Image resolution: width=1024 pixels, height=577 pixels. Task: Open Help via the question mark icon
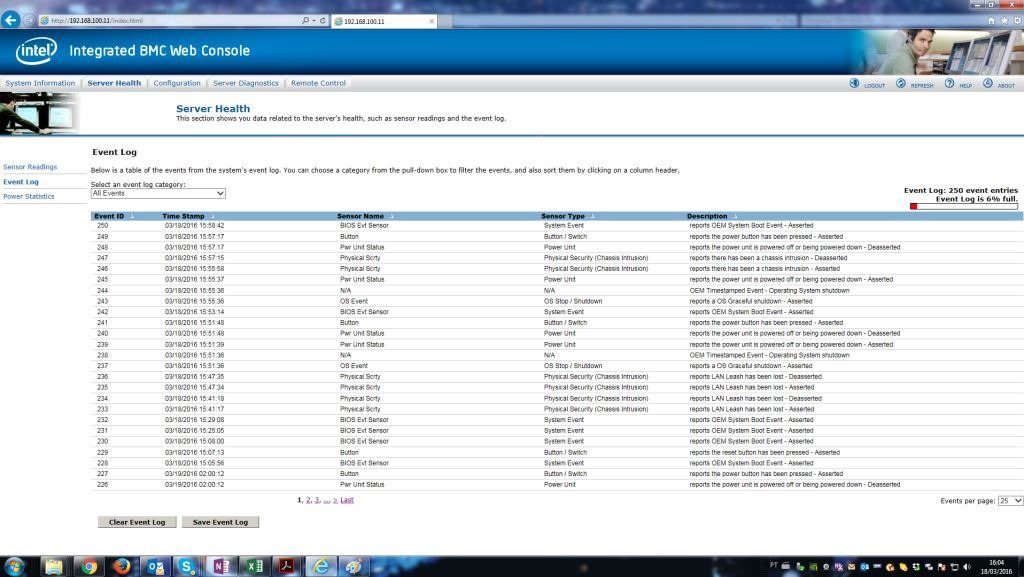point(949,84)
